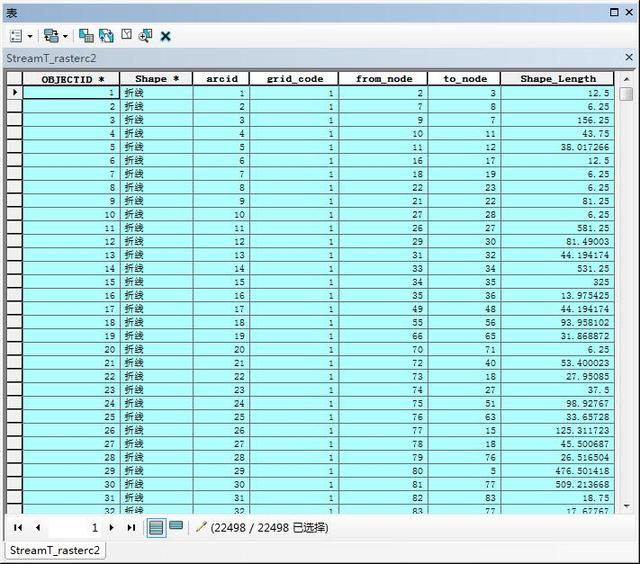Click the arcid column header
The height and width of the screenshot is (564, 640).
(x=221, y=79)
